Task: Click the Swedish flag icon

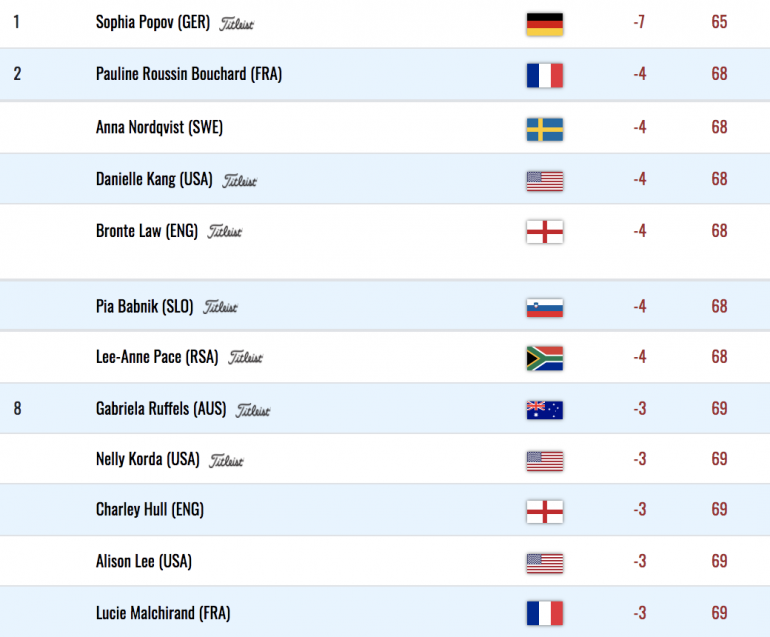Action: click(x=544, y=128)
